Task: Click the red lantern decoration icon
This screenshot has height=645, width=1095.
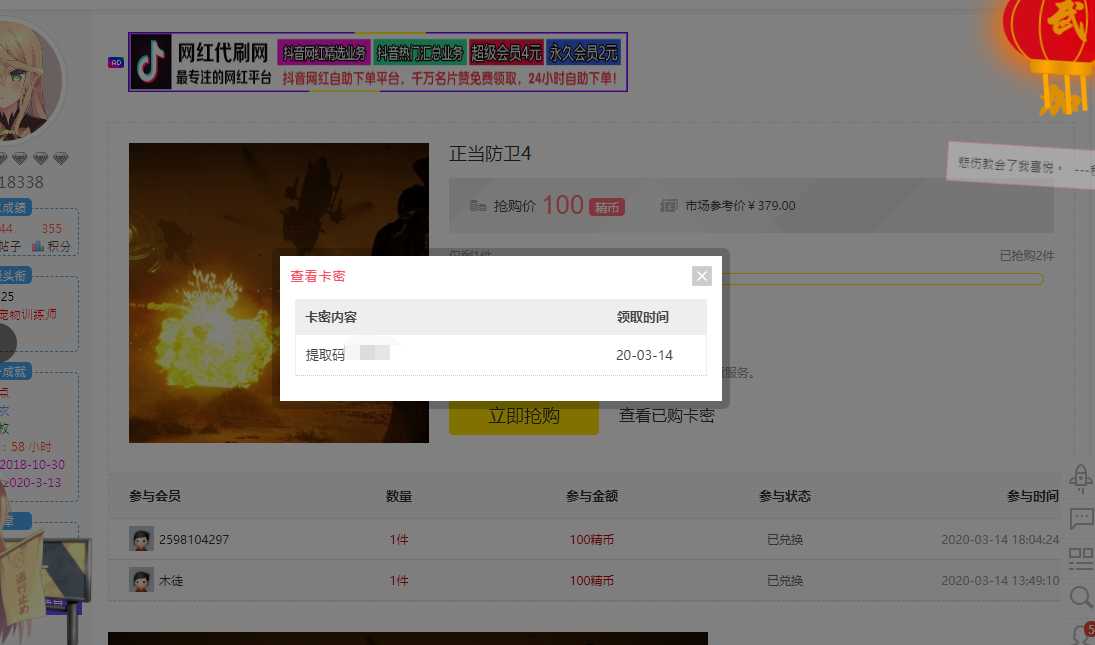Action: click(1051, 56)
